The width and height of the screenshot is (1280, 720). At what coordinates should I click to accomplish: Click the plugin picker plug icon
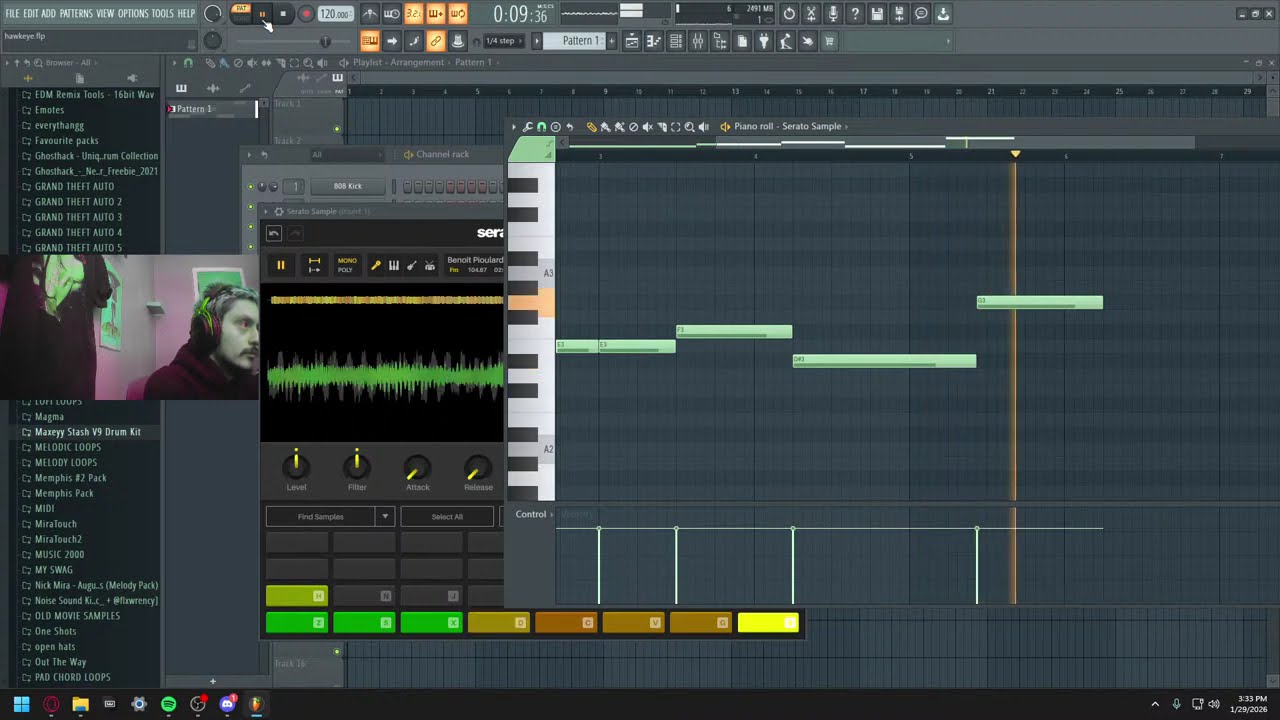(x=764, y=41)
